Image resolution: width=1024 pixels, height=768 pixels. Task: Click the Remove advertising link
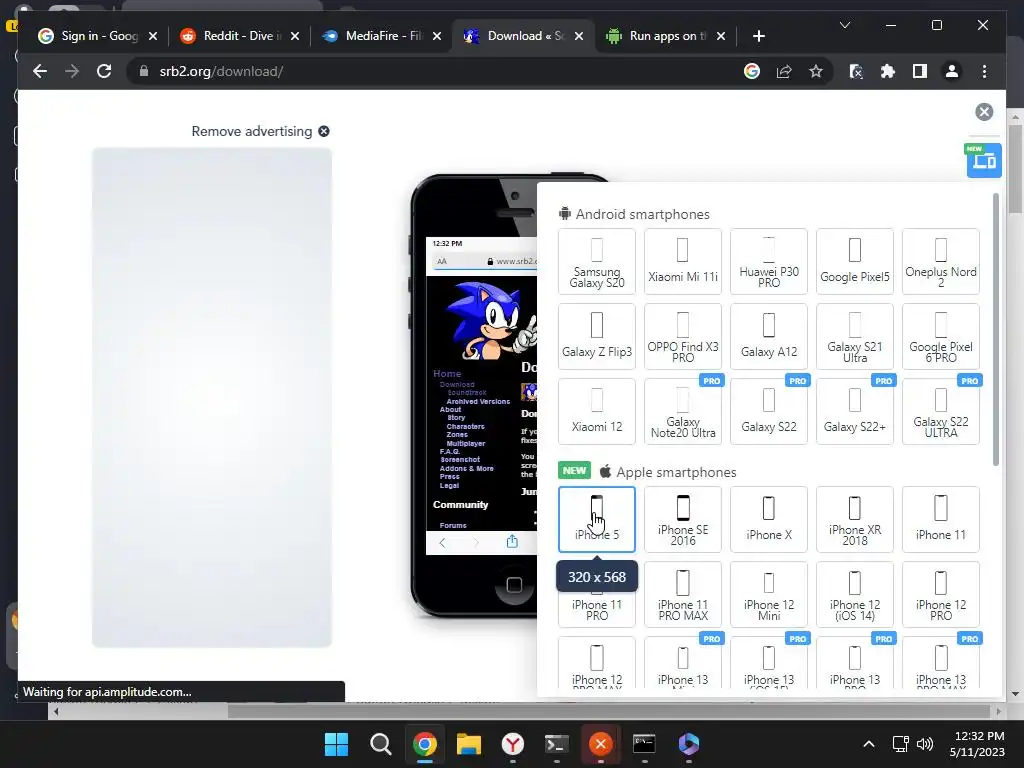(260, 131)
